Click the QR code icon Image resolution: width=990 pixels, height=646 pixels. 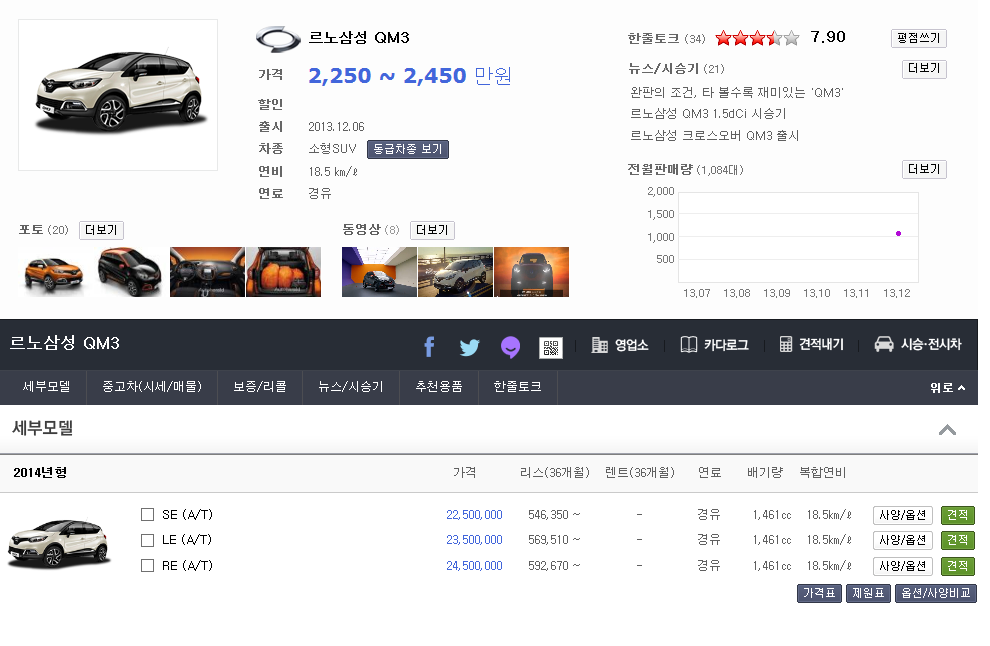point(551,345)
